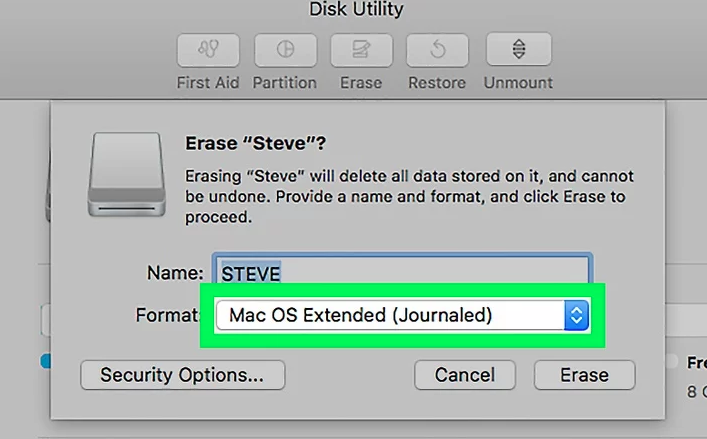This screenshot has width=707, height=439.
Task: Click the Unmount toolbar label
Action: pos(518,83)
